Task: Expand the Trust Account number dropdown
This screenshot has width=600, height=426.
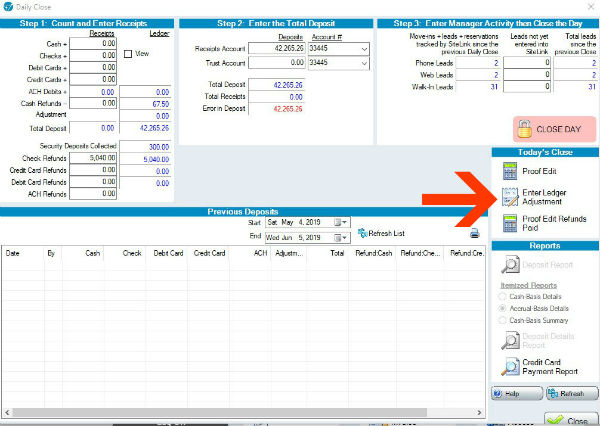Action: click(x=364, y=63)
